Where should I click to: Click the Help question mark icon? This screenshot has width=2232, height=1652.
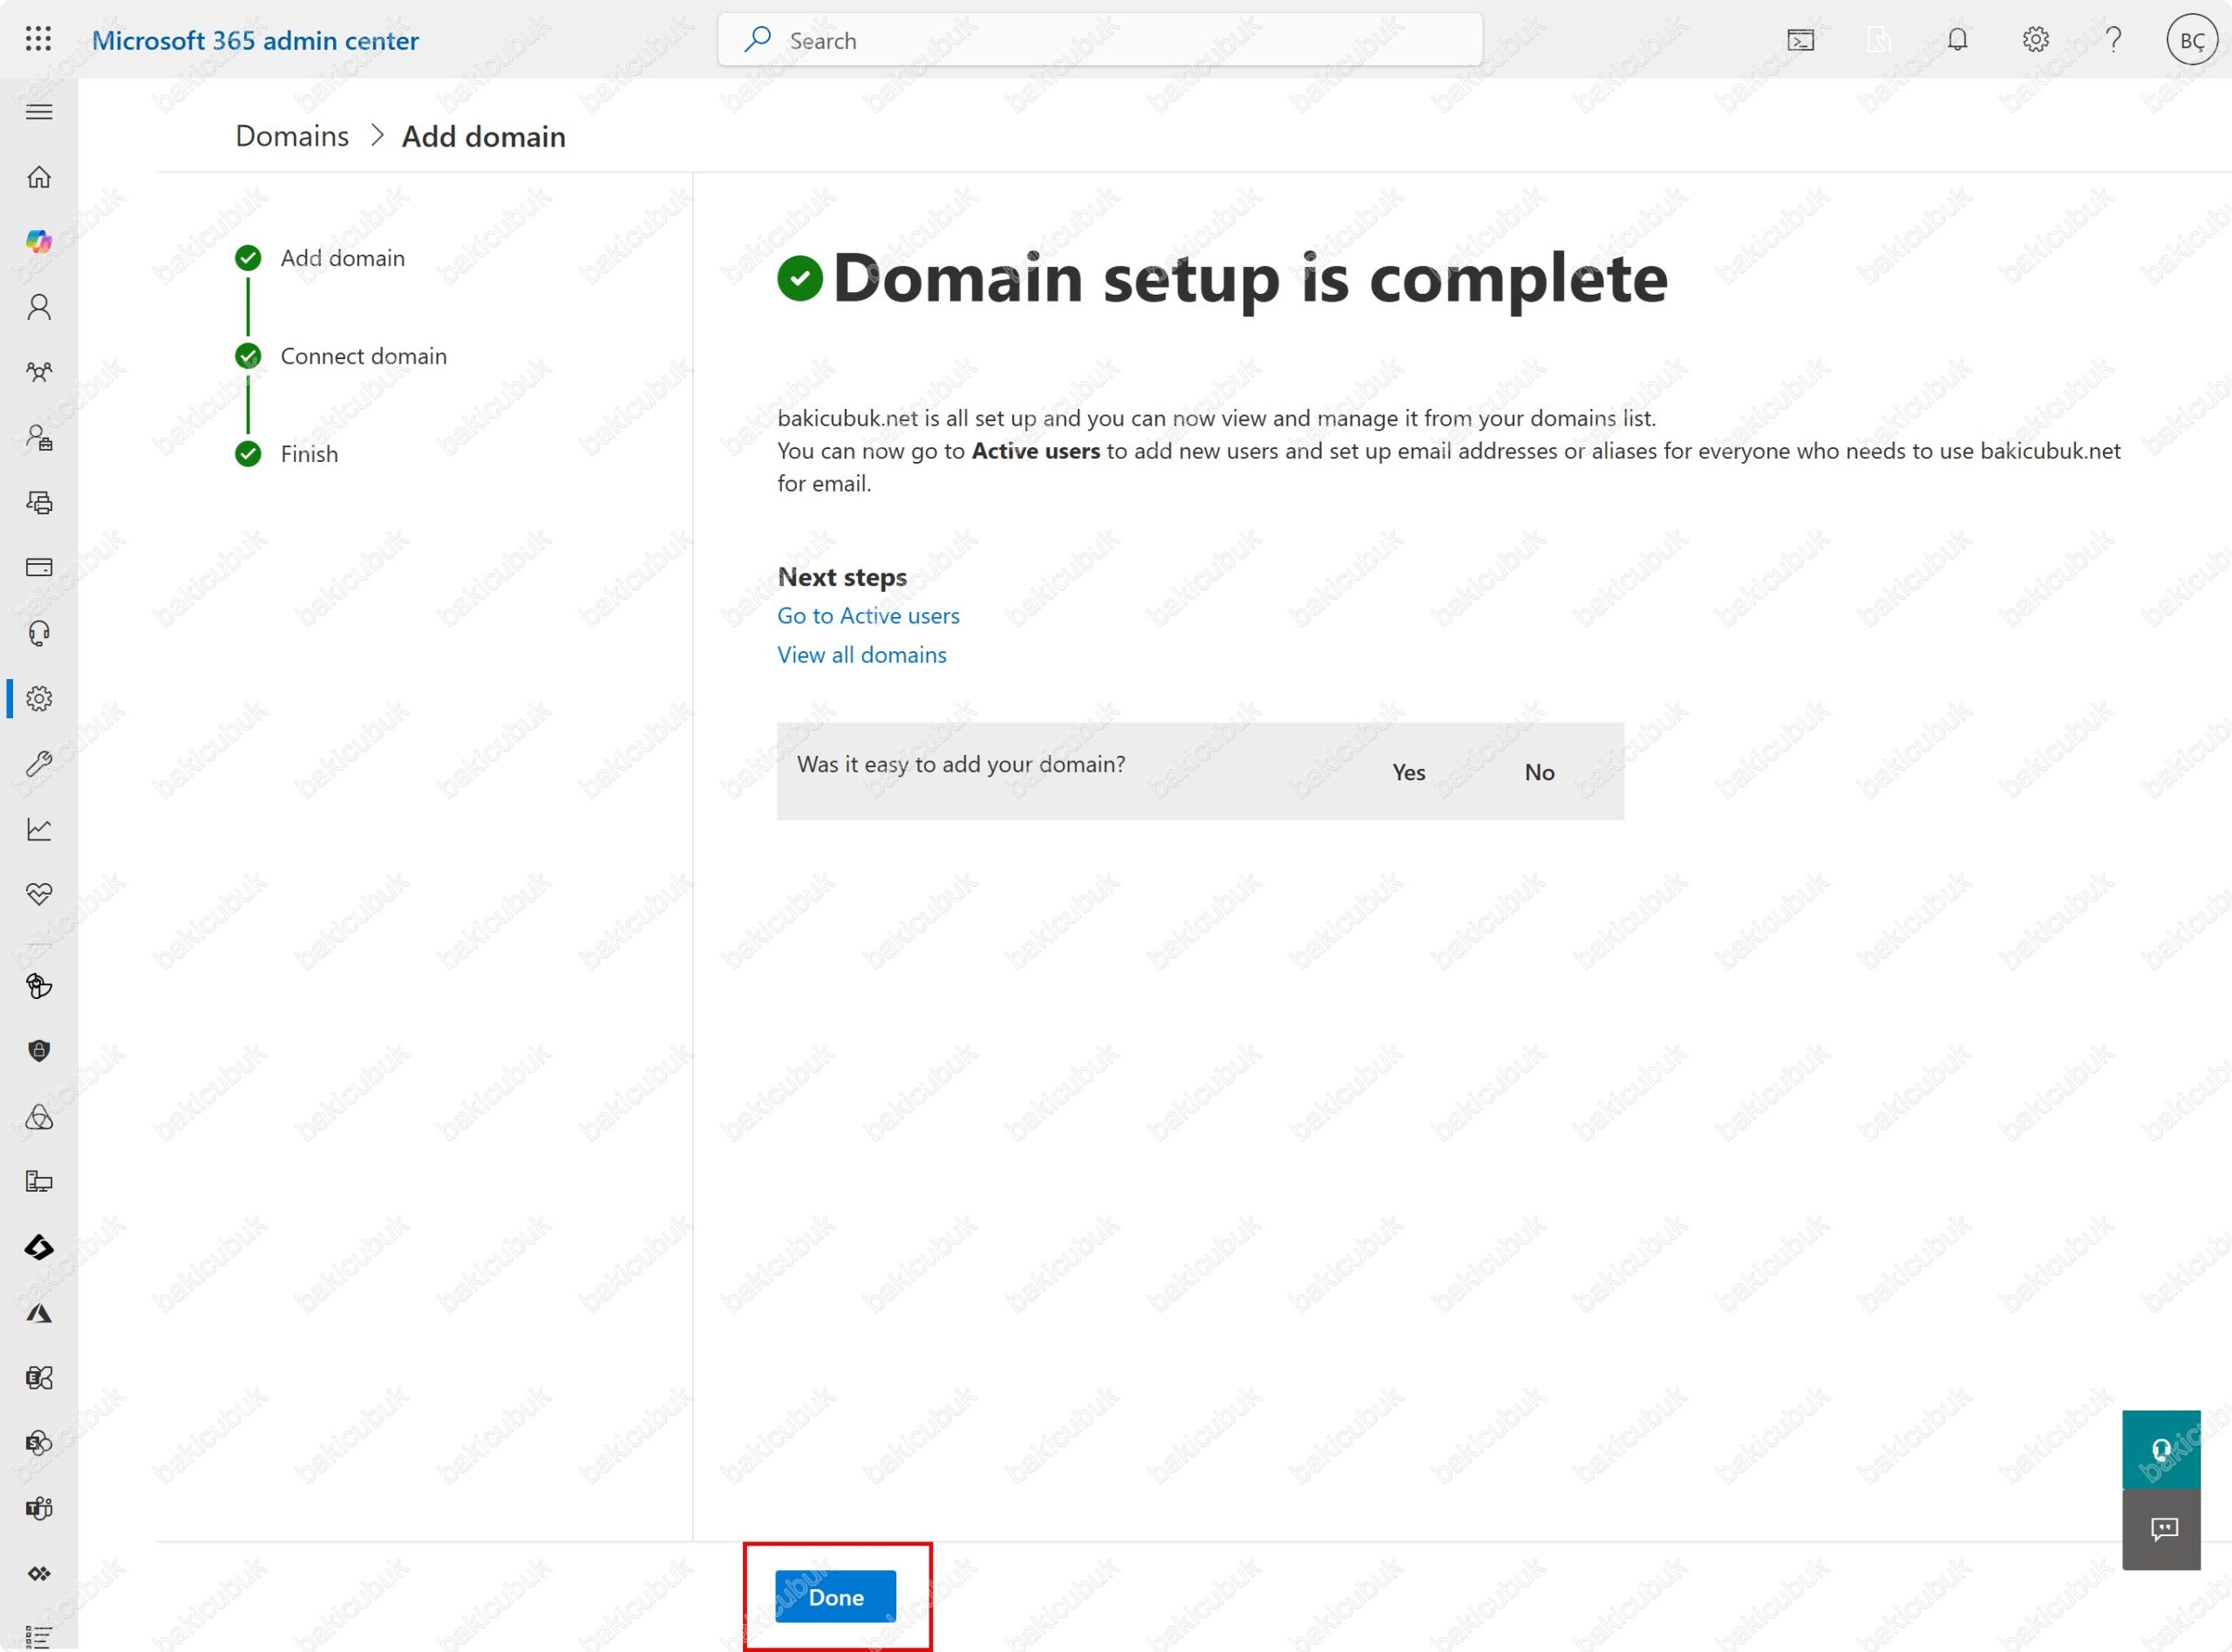(2113, 40)
